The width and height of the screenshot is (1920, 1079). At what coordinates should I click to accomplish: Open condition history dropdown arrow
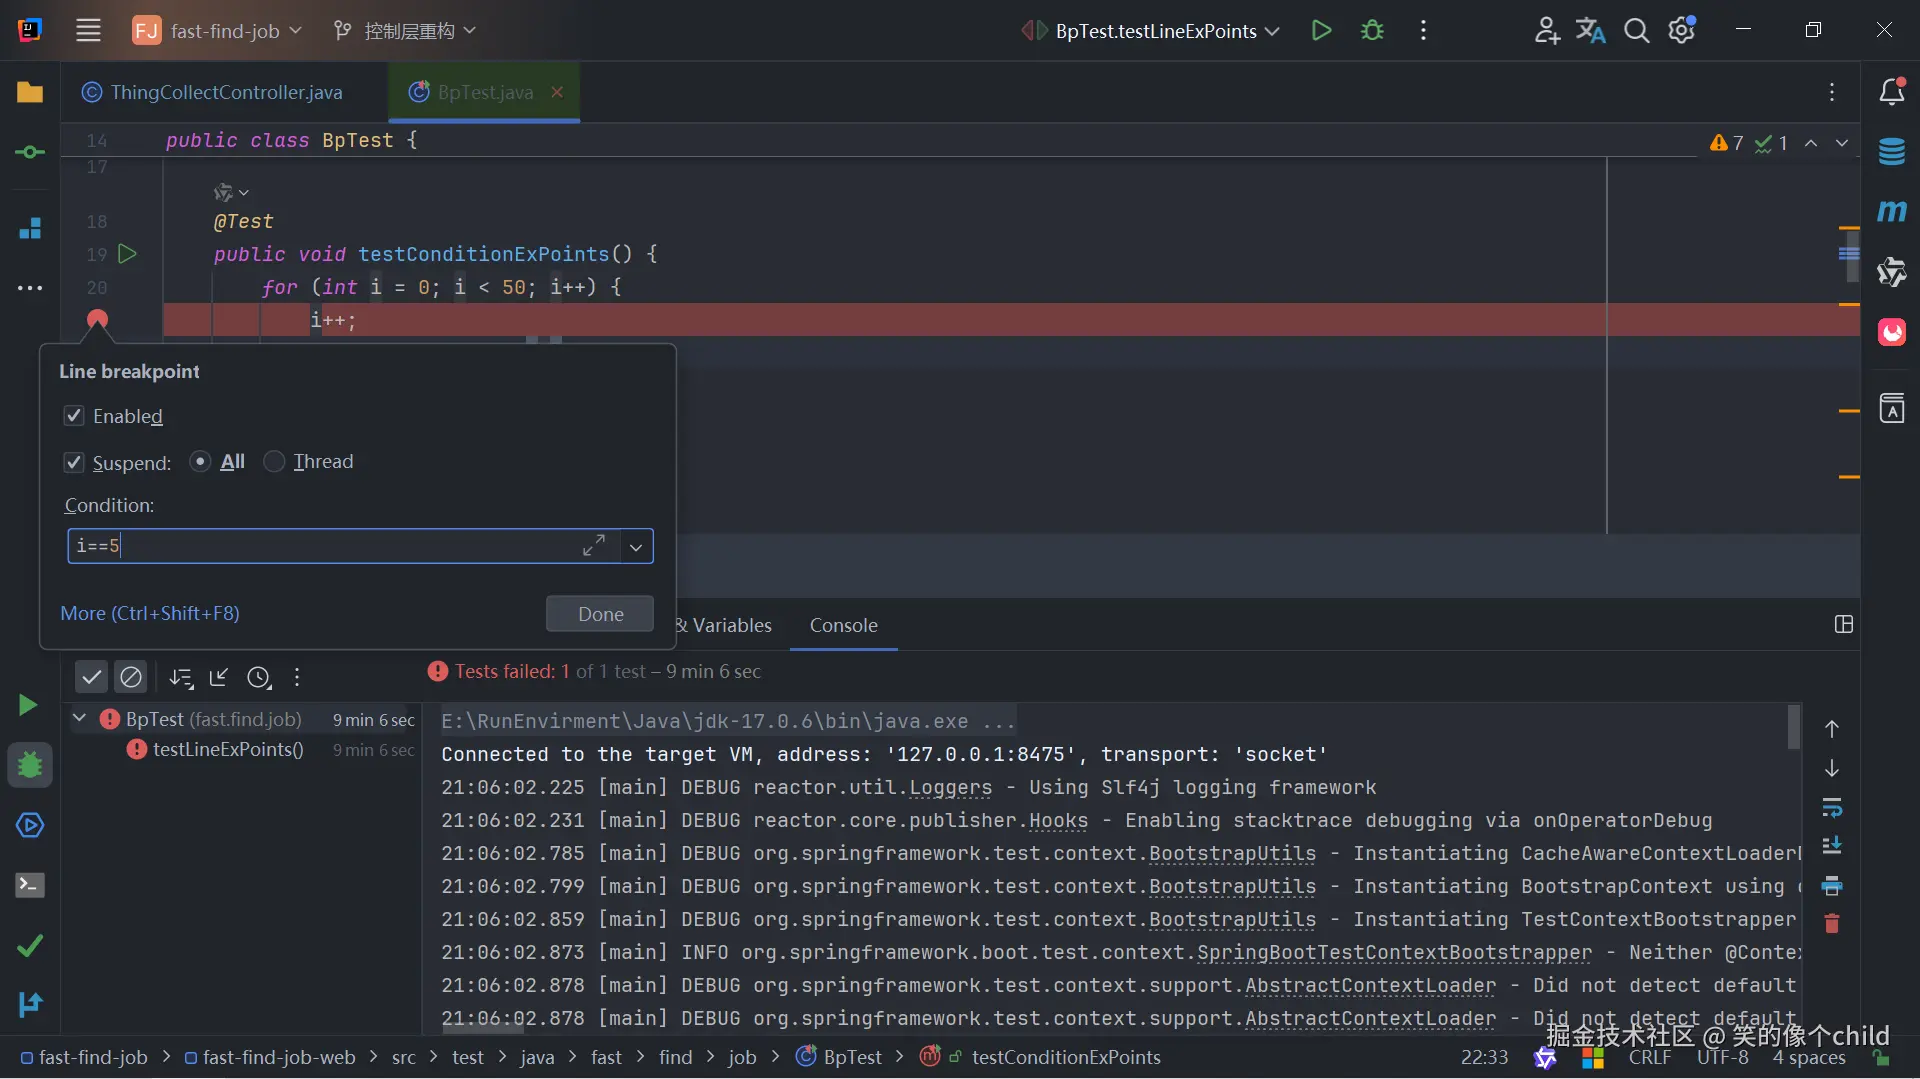click(x=636, y=547)
